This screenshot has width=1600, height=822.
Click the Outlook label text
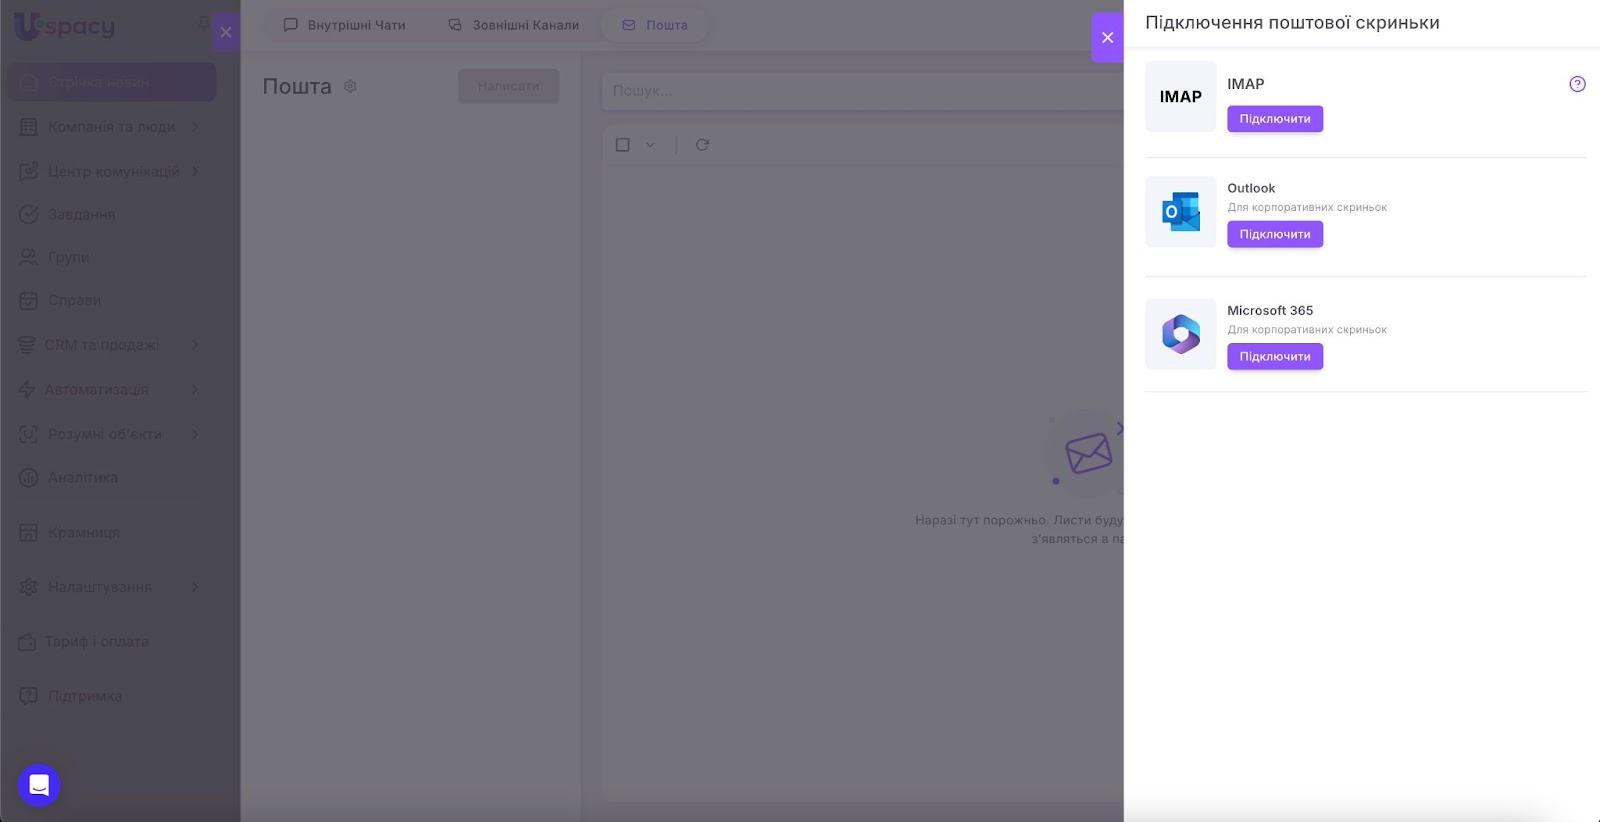click(1251, 188)
